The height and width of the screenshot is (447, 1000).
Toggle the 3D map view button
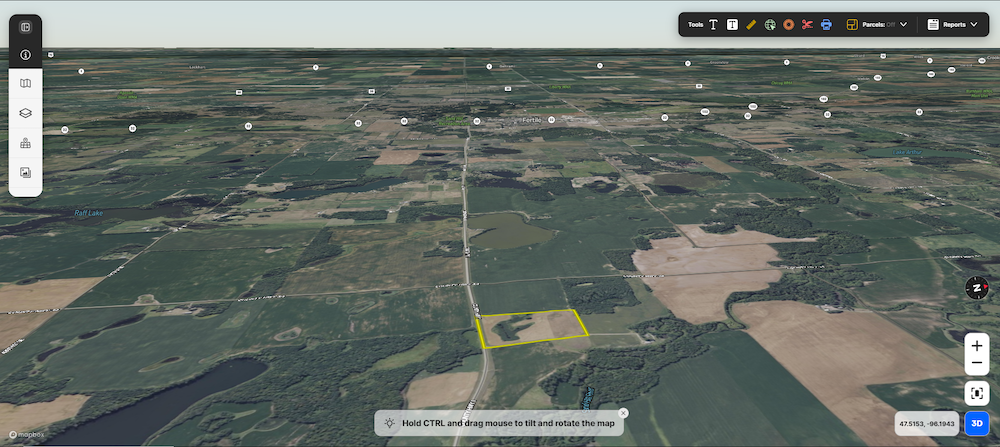pos(977,422)
